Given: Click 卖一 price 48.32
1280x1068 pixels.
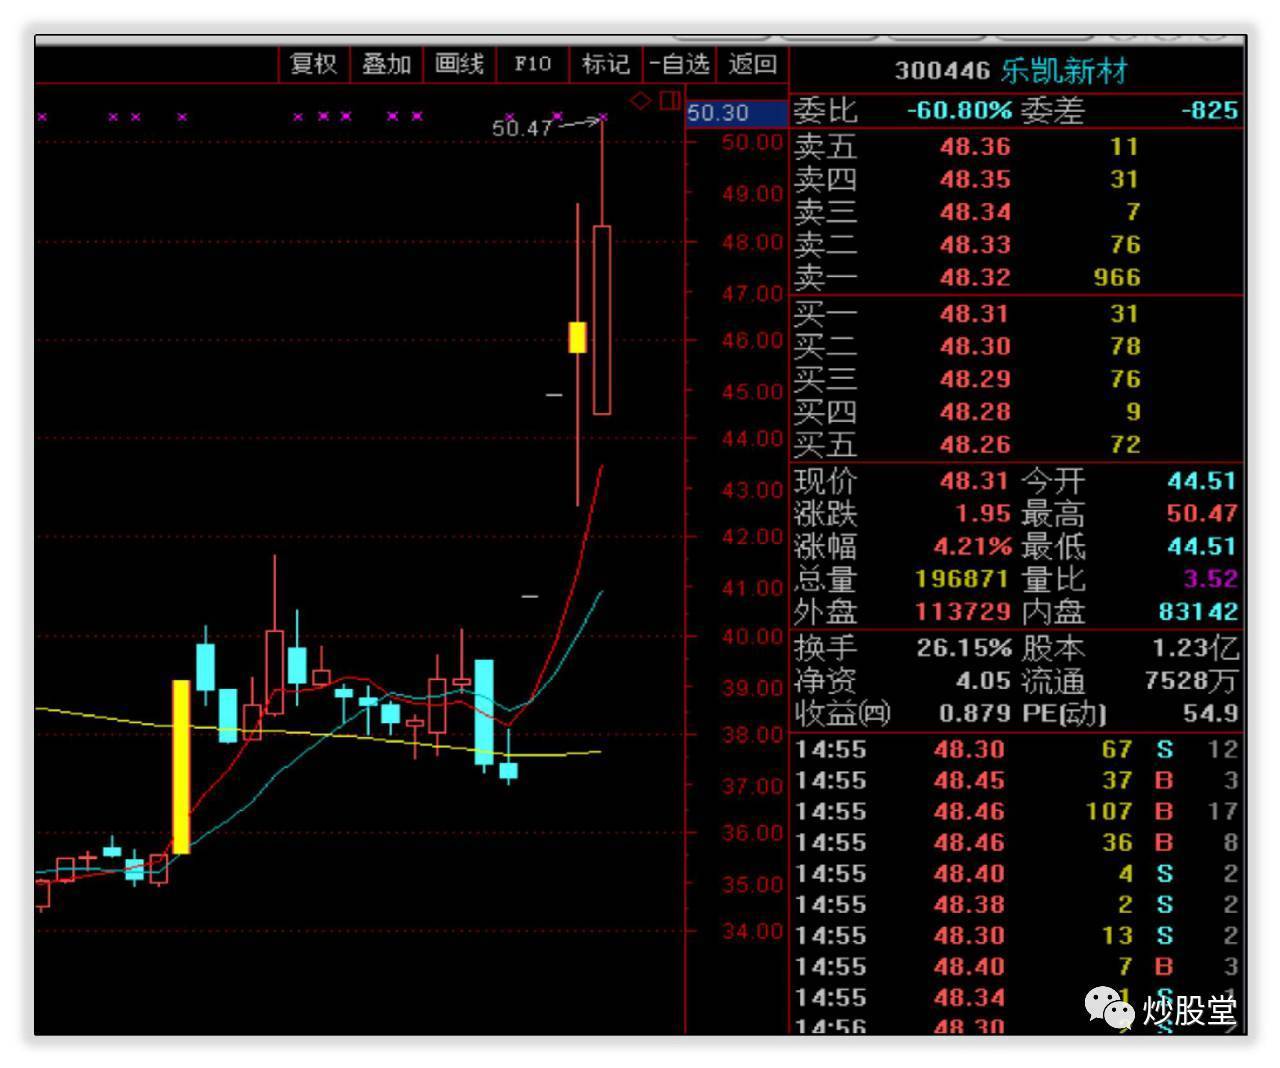Looking at the screenshot, I should 975,277.
